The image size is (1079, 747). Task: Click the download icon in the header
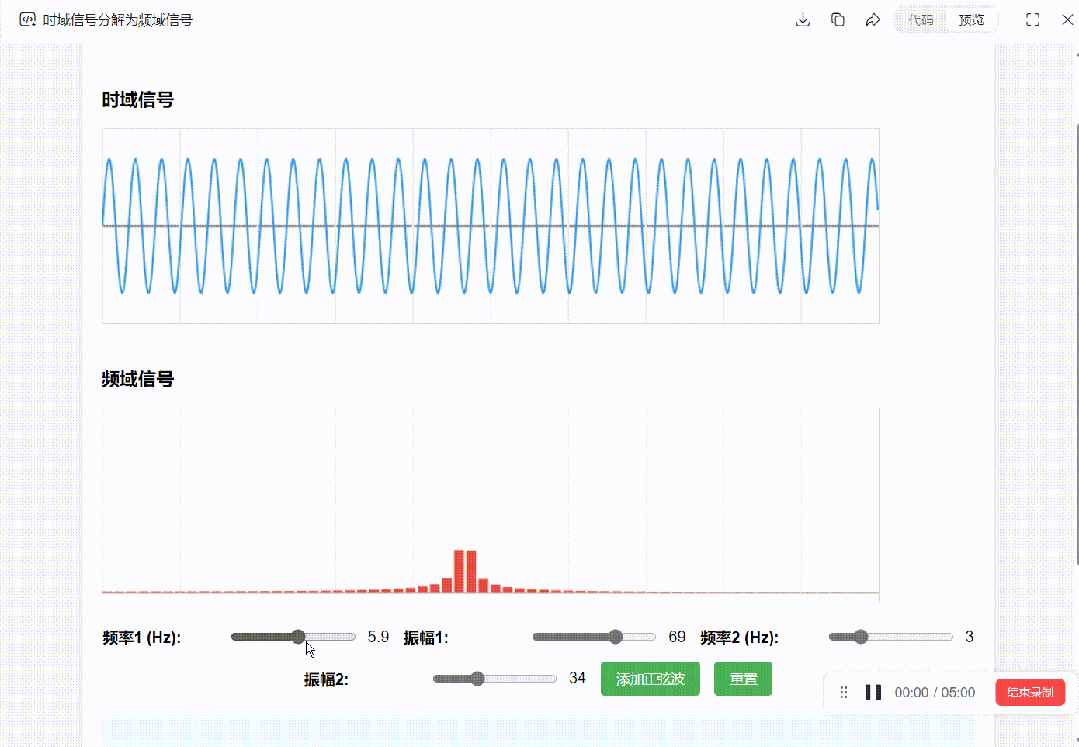coord(802,20)
